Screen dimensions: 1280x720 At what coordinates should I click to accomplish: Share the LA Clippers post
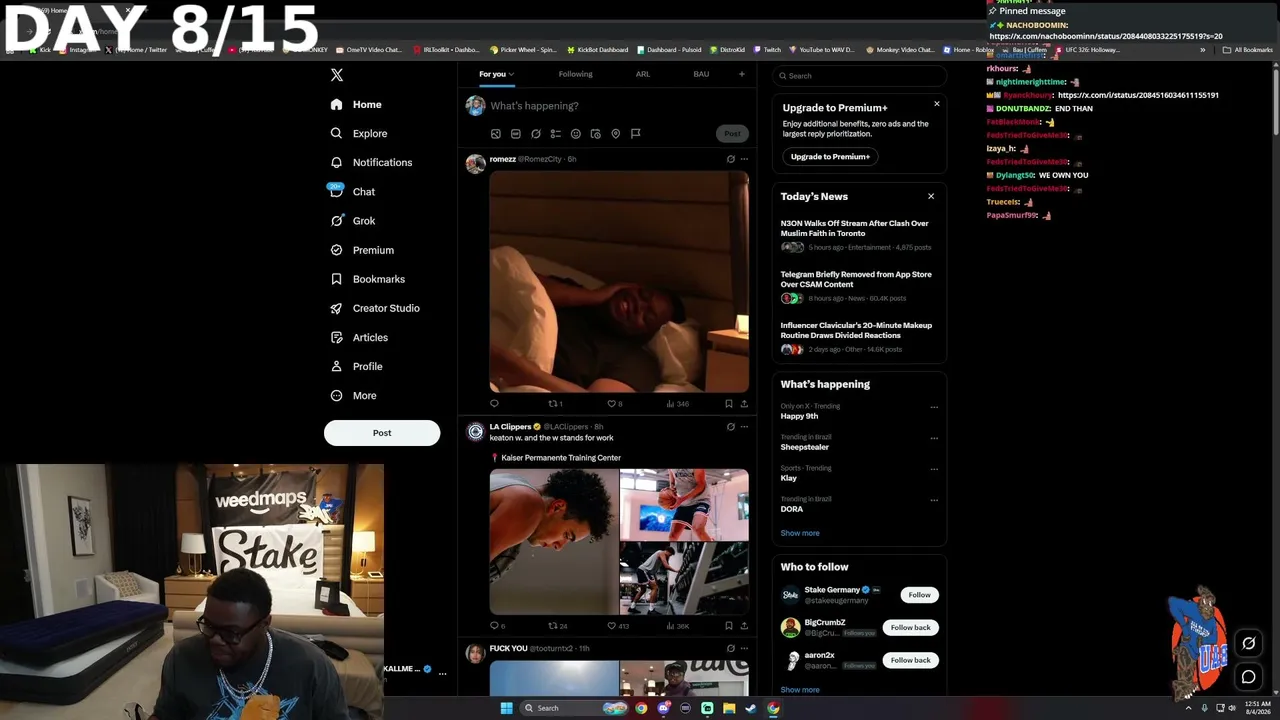pyautogui.click(x=744, y=626)
